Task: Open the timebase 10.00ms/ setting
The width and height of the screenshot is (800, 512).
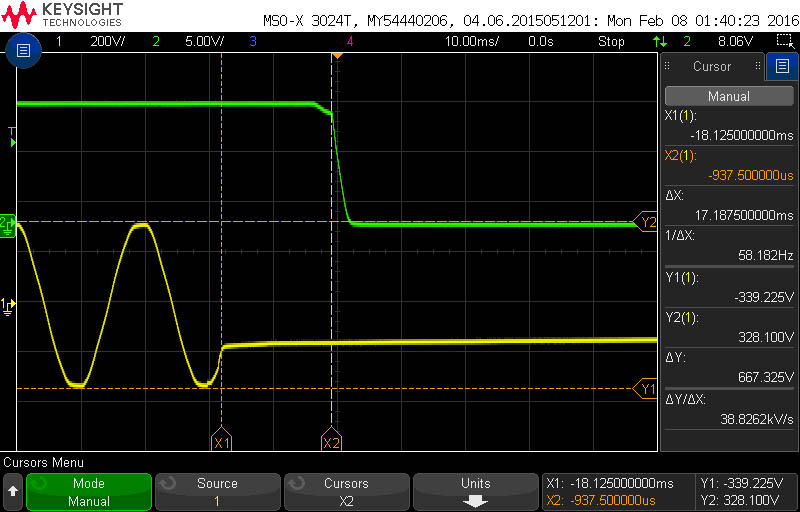Action: coord(472,41)
